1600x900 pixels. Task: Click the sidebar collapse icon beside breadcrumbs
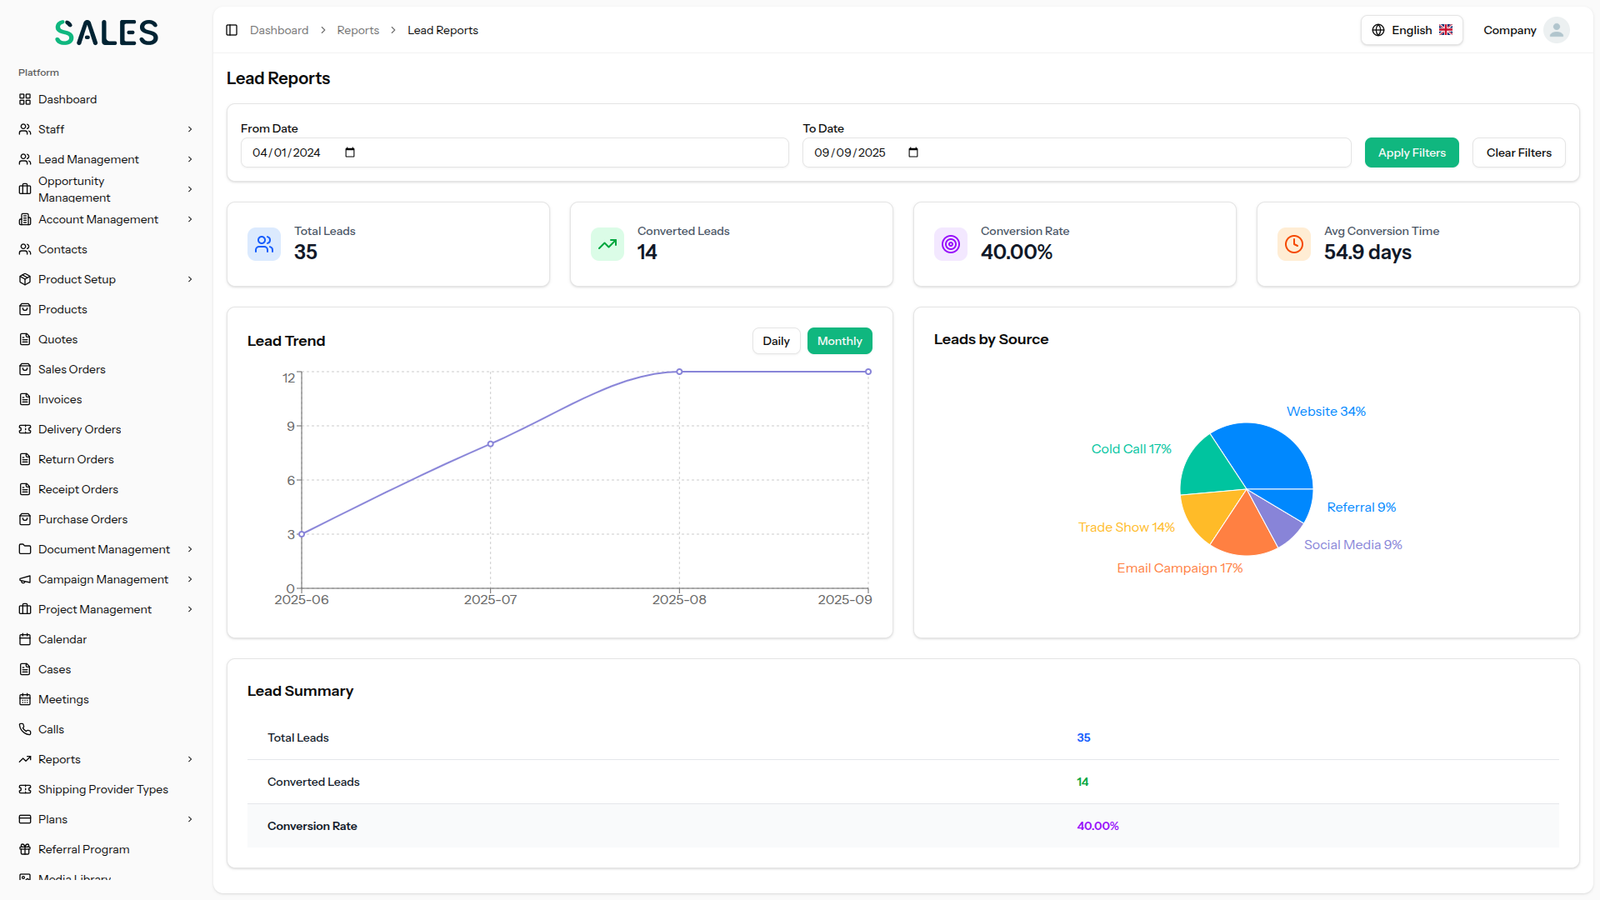(x=232, y=30)
